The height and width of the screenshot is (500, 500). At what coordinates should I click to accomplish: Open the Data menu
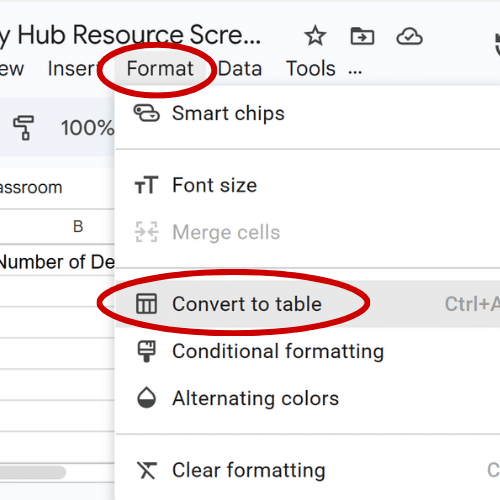(x=240, y=69)
